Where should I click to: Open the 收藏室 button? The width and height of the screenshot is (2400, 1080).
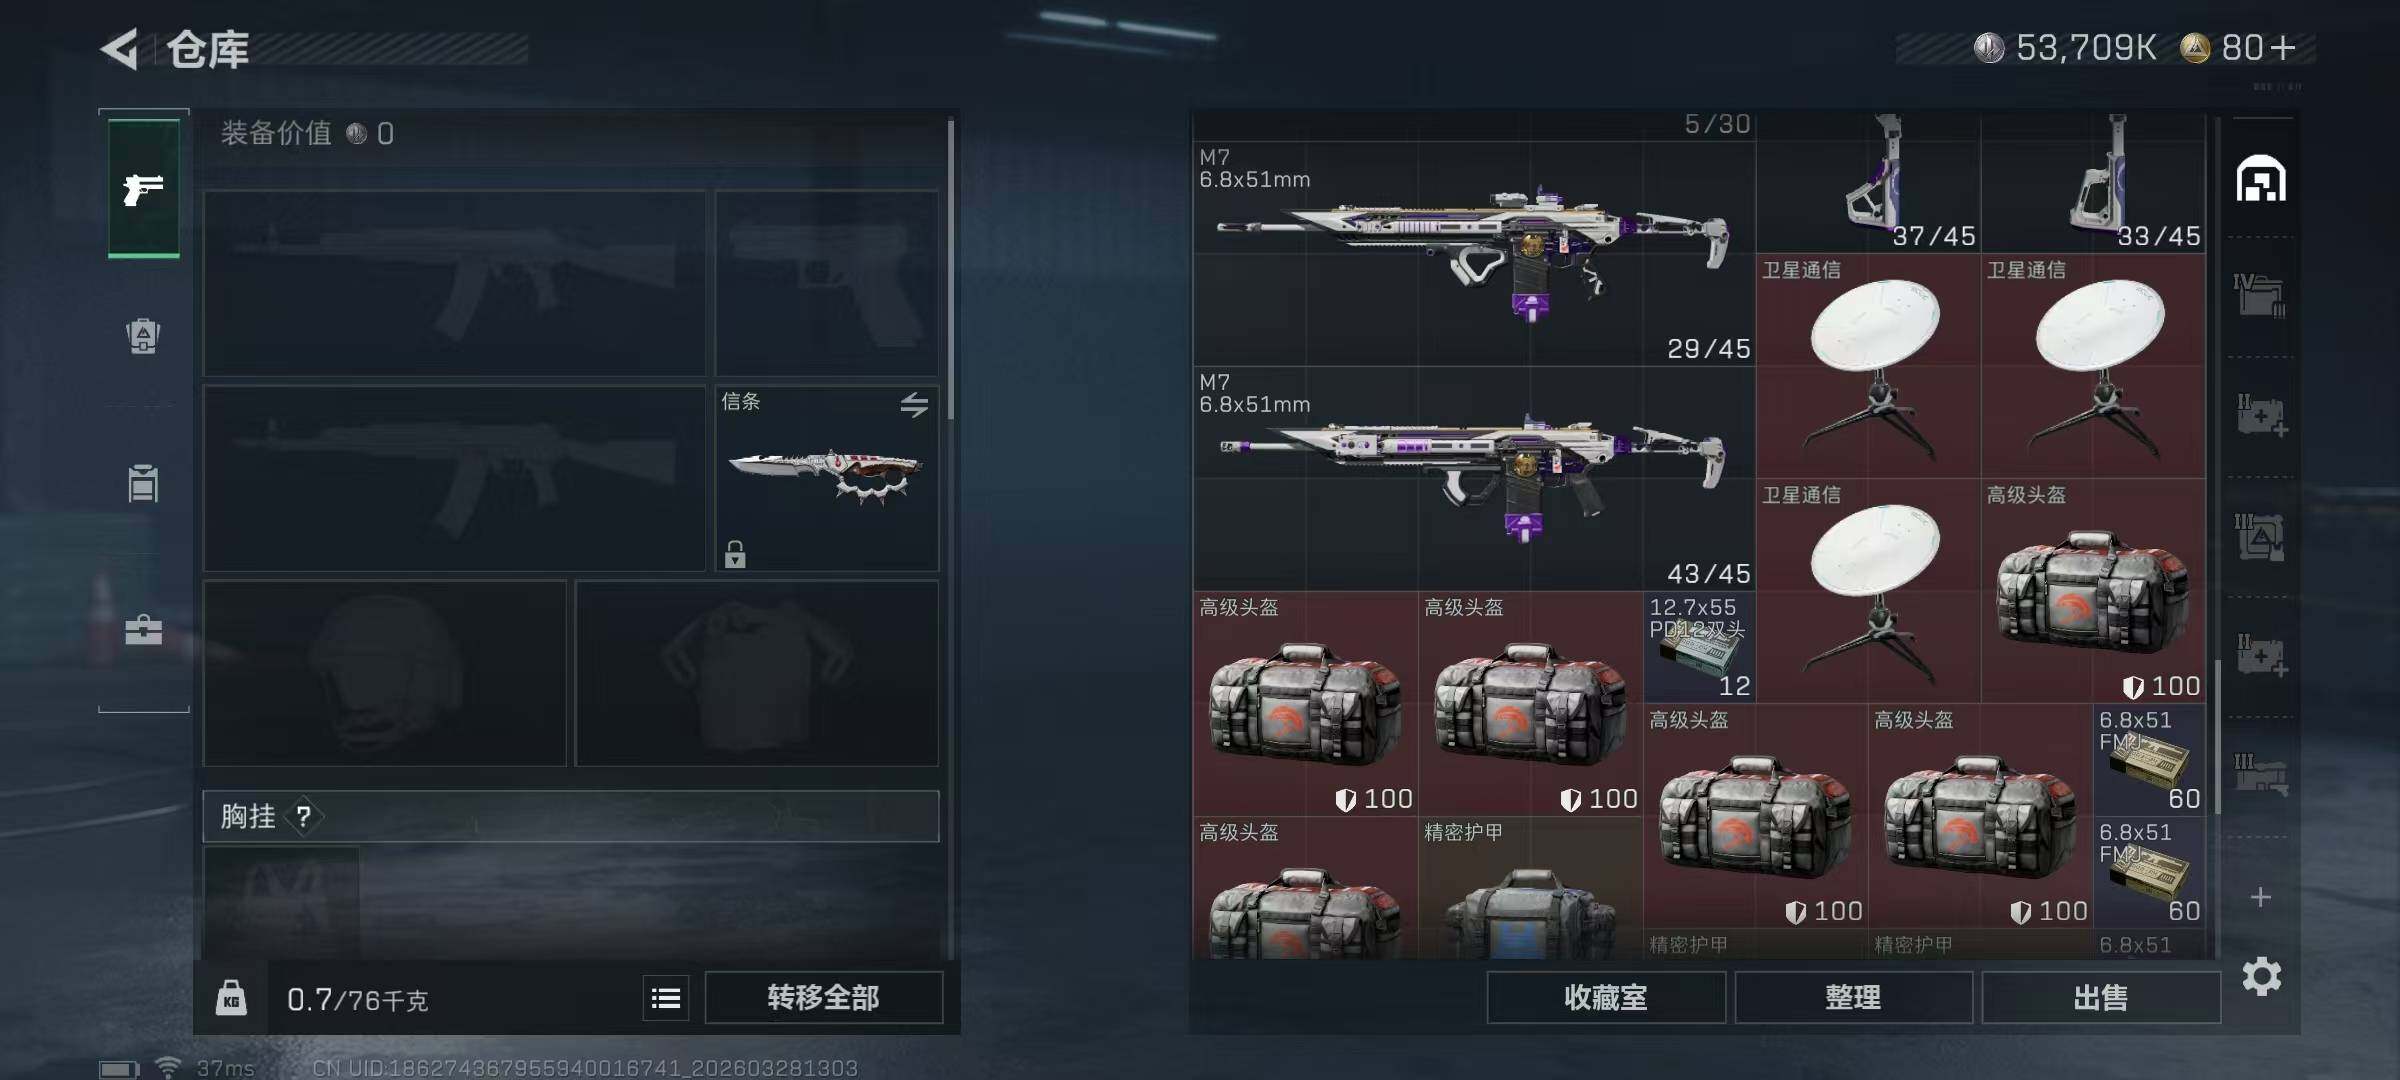1606,997
